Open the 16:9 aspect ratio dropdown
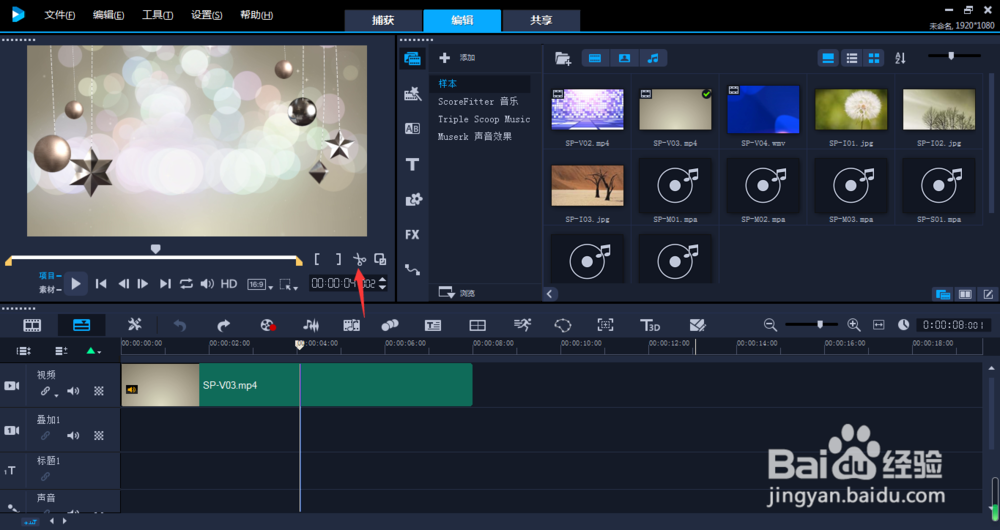This screenshot has width=1000, height=530. (x=260, y=284)
